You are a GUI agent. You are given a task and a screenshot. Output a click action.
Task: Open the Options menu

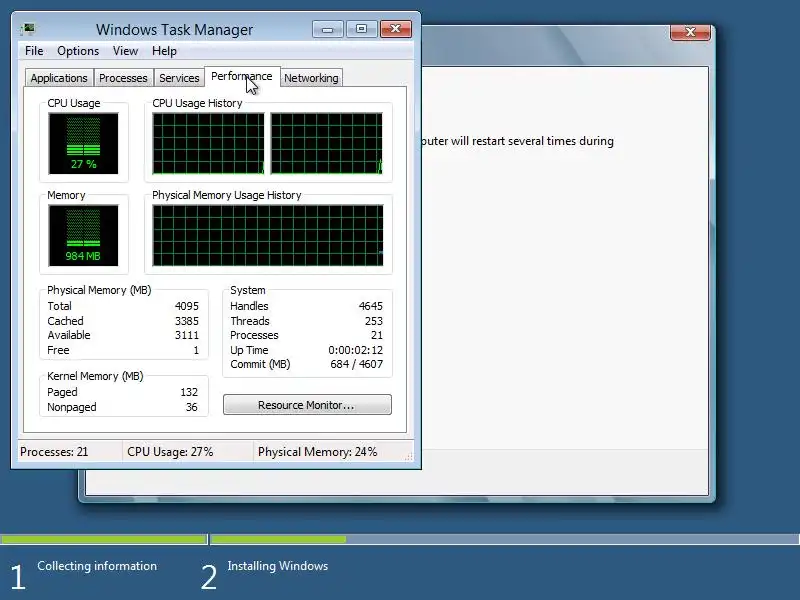[x=78, y=51]
